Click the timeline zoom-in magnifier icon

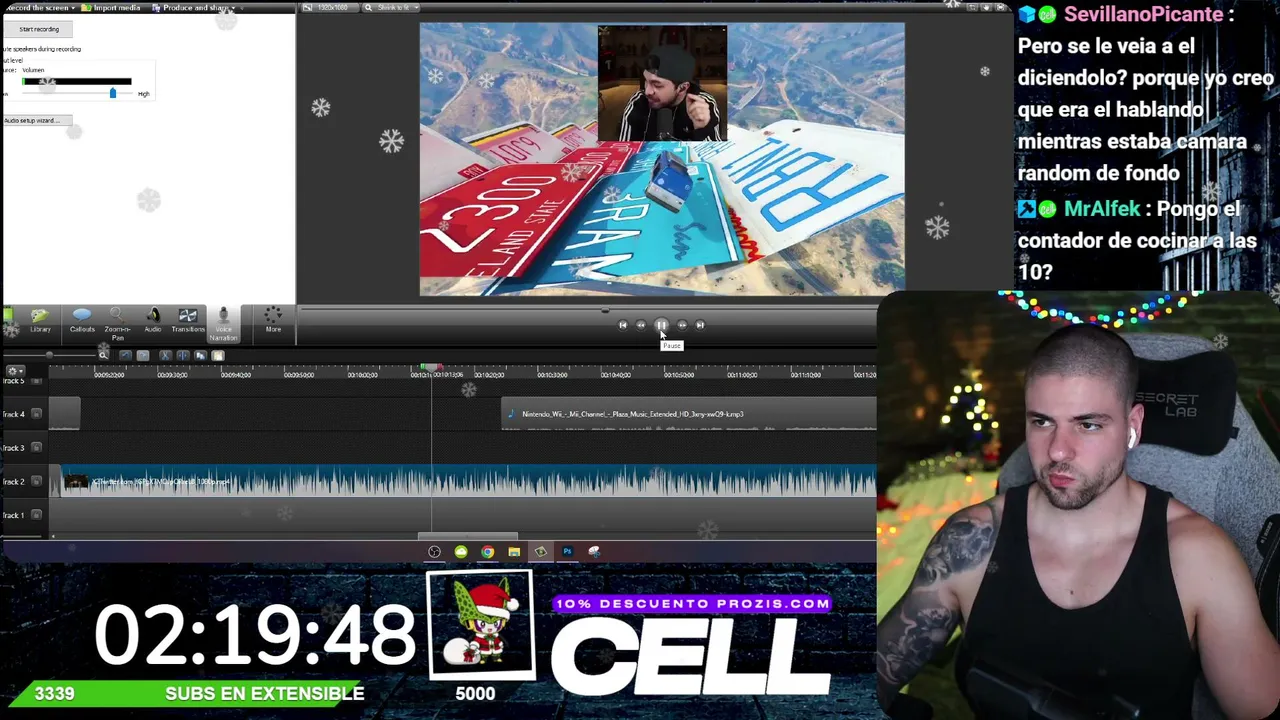point(103,355)
